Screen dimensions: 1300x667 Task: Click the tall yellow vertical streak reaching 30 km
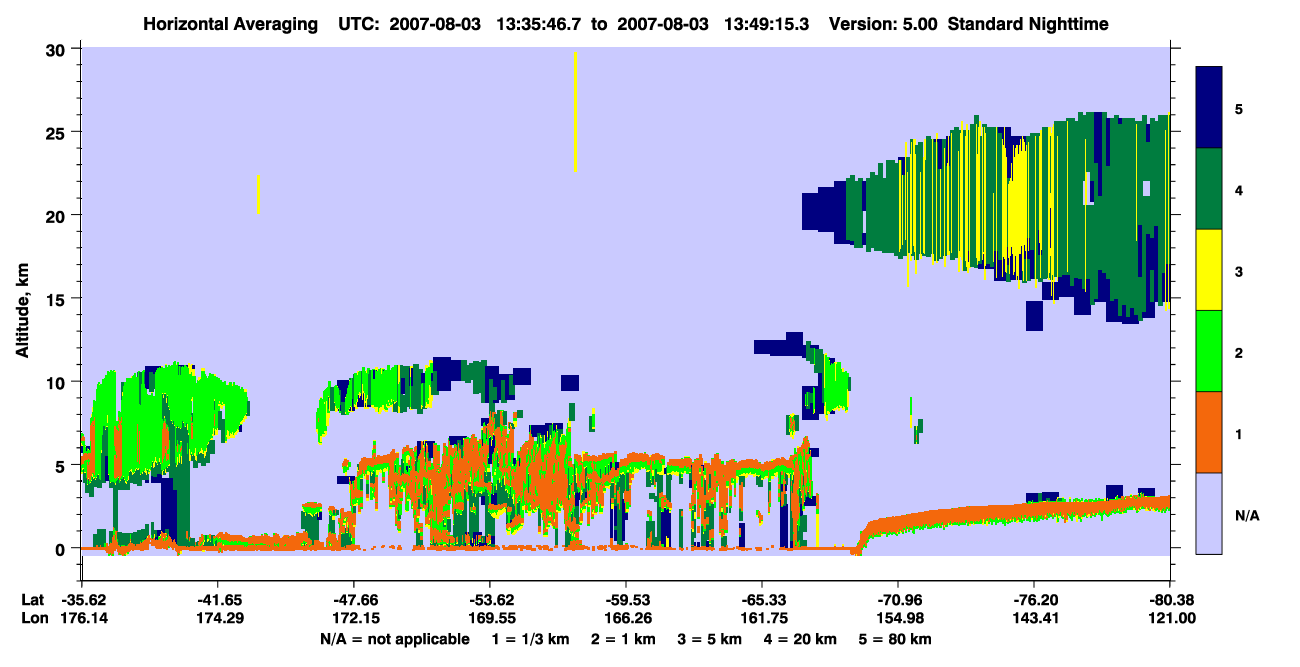click(x=575, y=111)
